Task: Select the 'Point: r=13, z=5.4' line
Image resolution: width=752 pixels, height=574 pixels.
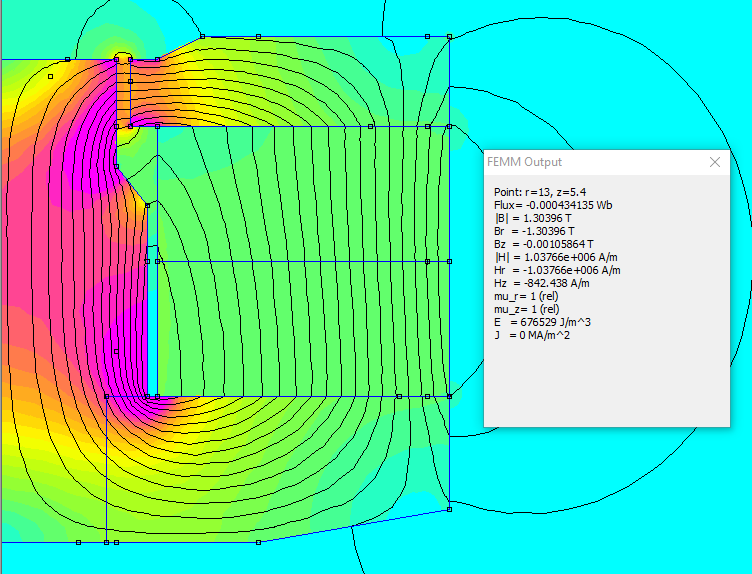Action: (x=540, y=192)
